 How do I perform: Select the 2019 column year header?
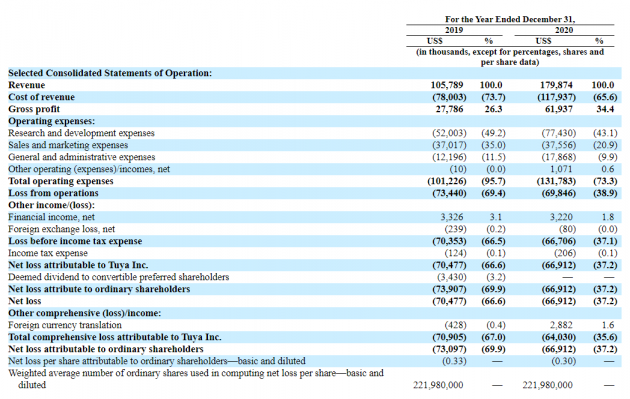tap(454, 30)
